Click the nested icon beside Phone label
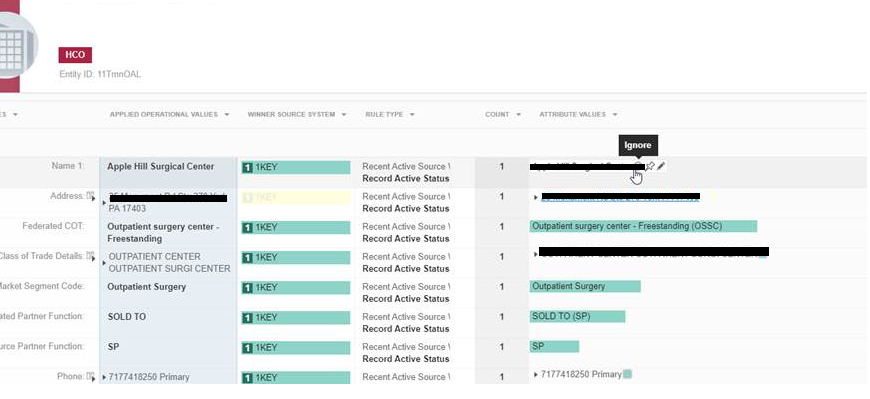Screen dimensions: 870x399 pyautogui.click(x=90, y=376)
